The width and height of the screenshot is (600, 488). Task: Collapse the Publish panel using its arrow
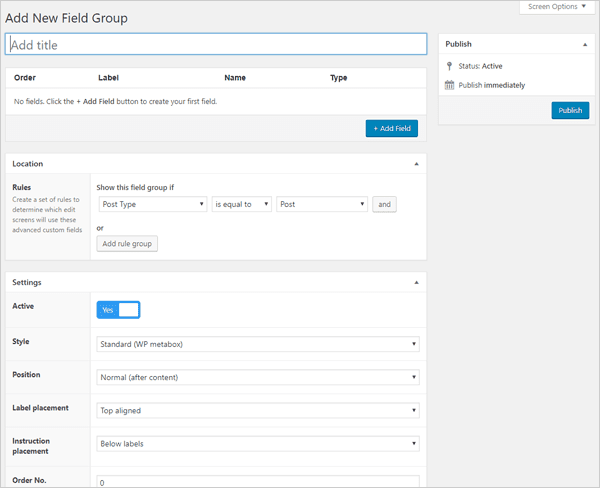tap(584, 44)
